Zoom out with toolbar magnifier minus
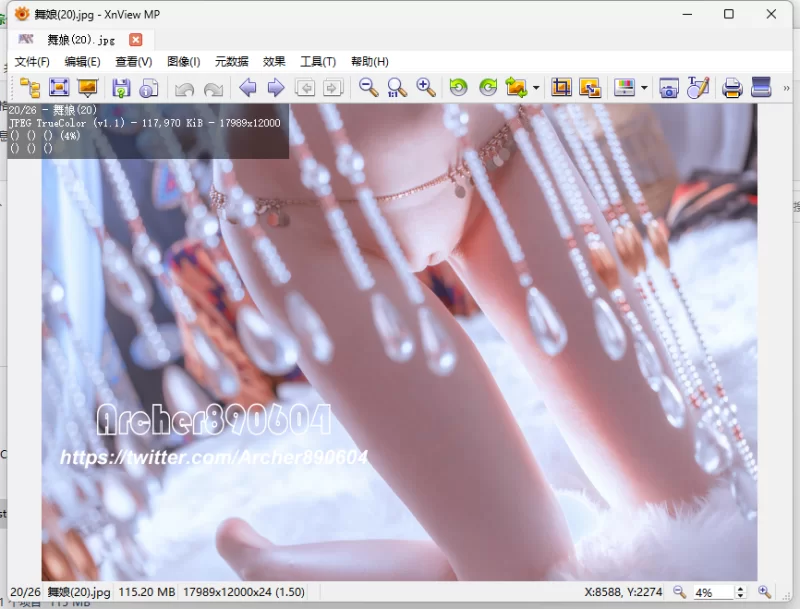 [x=368, y=88]
